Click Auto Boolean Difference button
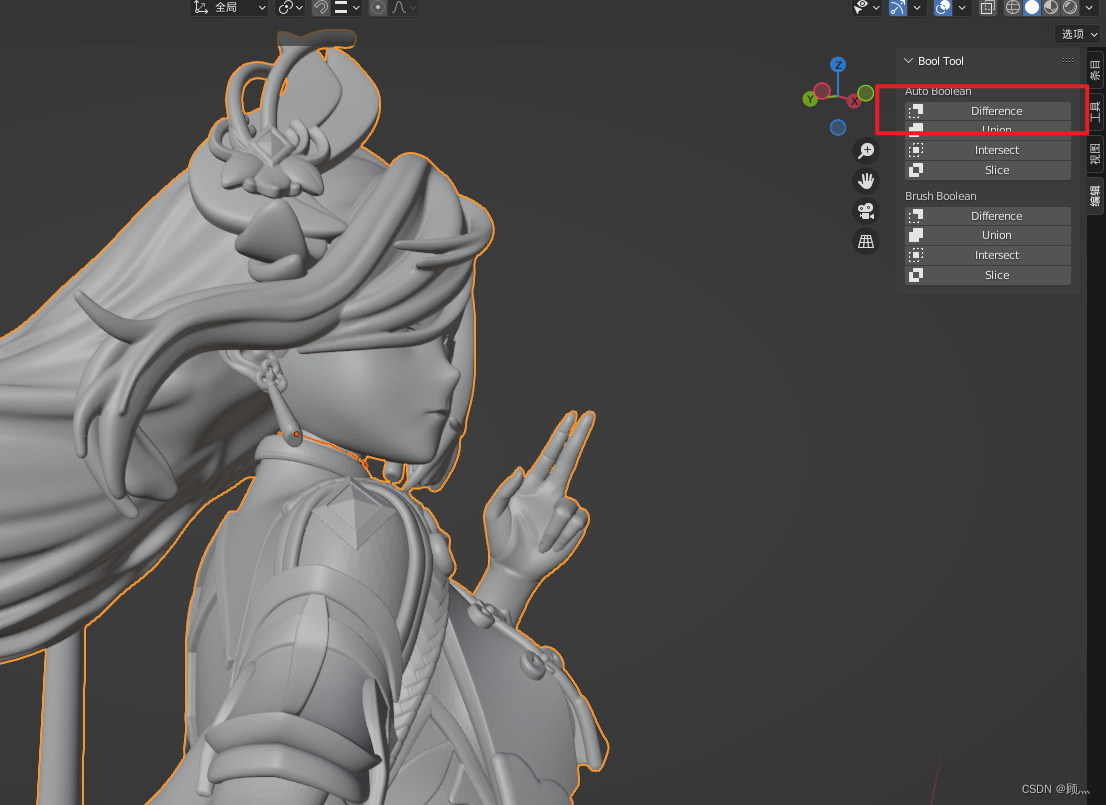1106x805 pixels. [x=988, y=111]
